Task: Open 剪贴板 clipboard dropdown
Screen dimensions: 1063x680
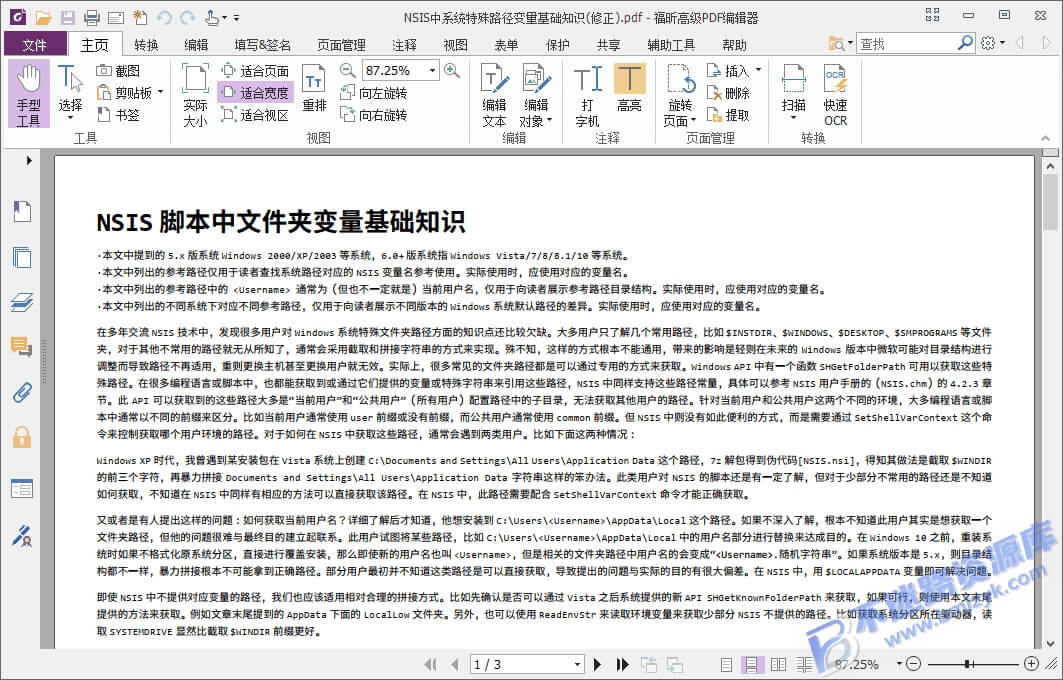Action: (x=161, y=92)
